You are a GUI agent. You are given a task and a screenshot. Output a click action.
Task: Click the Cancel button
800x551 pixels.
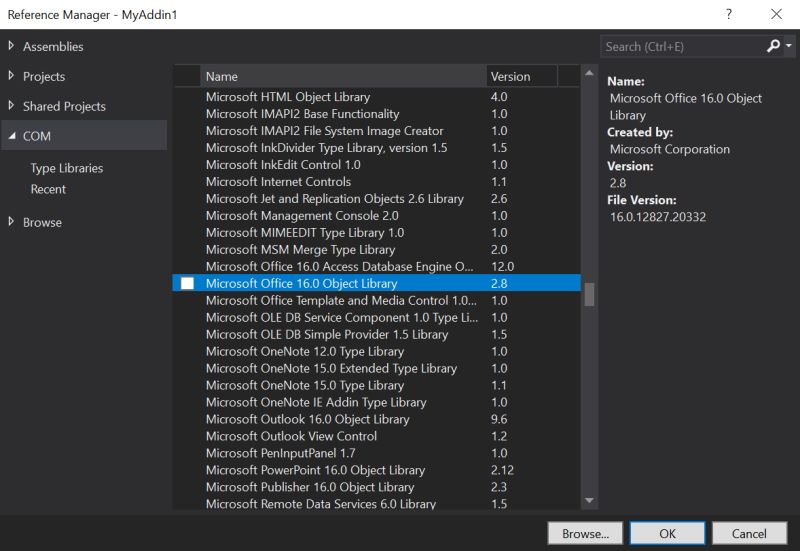749,533
